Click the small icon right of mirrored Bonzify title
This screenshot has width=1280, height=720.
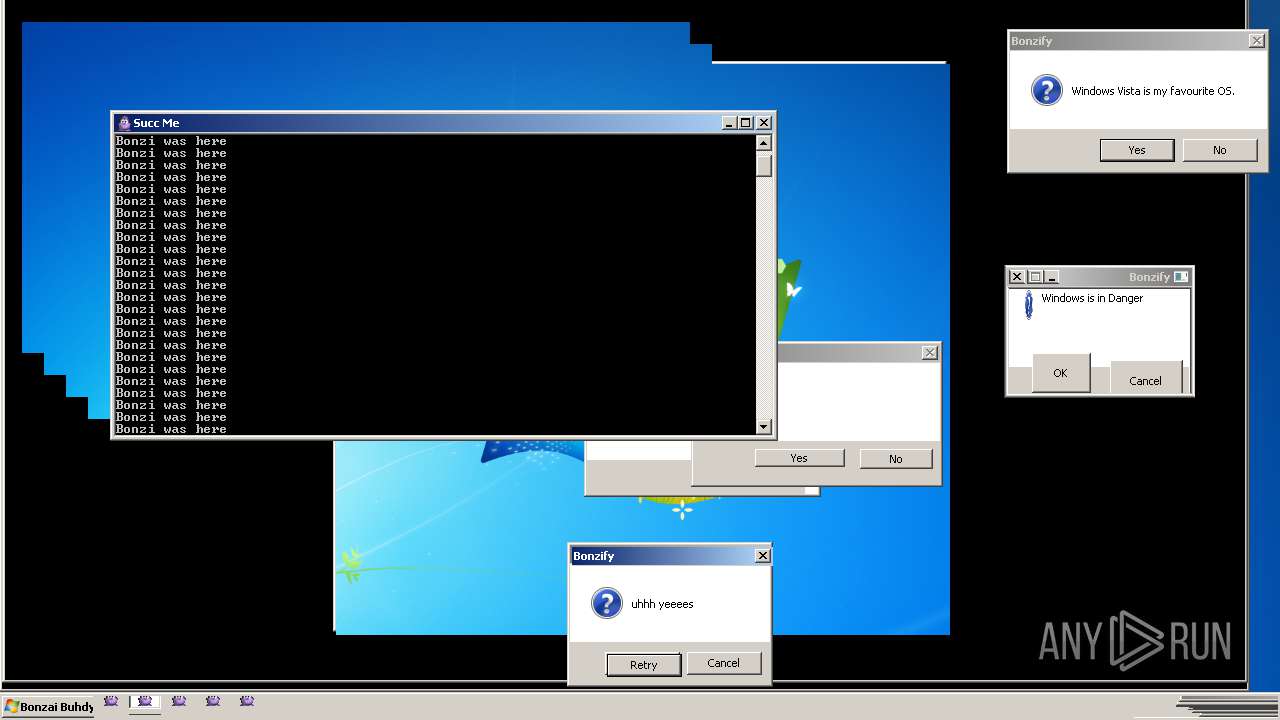(x=1181, y=277)
